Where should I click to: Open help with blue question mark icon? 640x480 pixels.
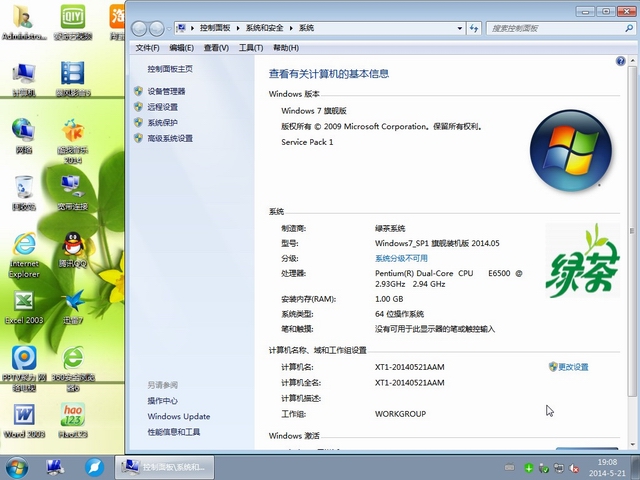point(620,61)
